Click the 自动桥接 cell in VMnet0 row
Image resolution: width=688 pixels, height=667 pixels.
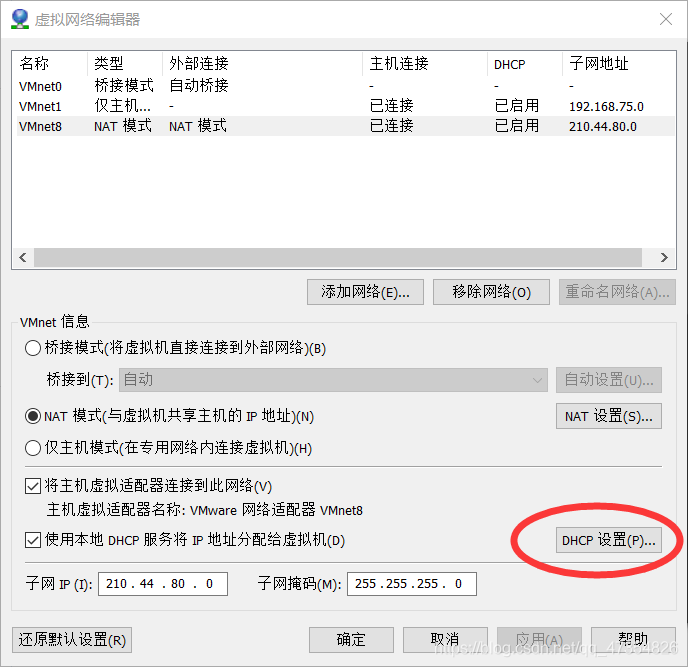(199, 86)
